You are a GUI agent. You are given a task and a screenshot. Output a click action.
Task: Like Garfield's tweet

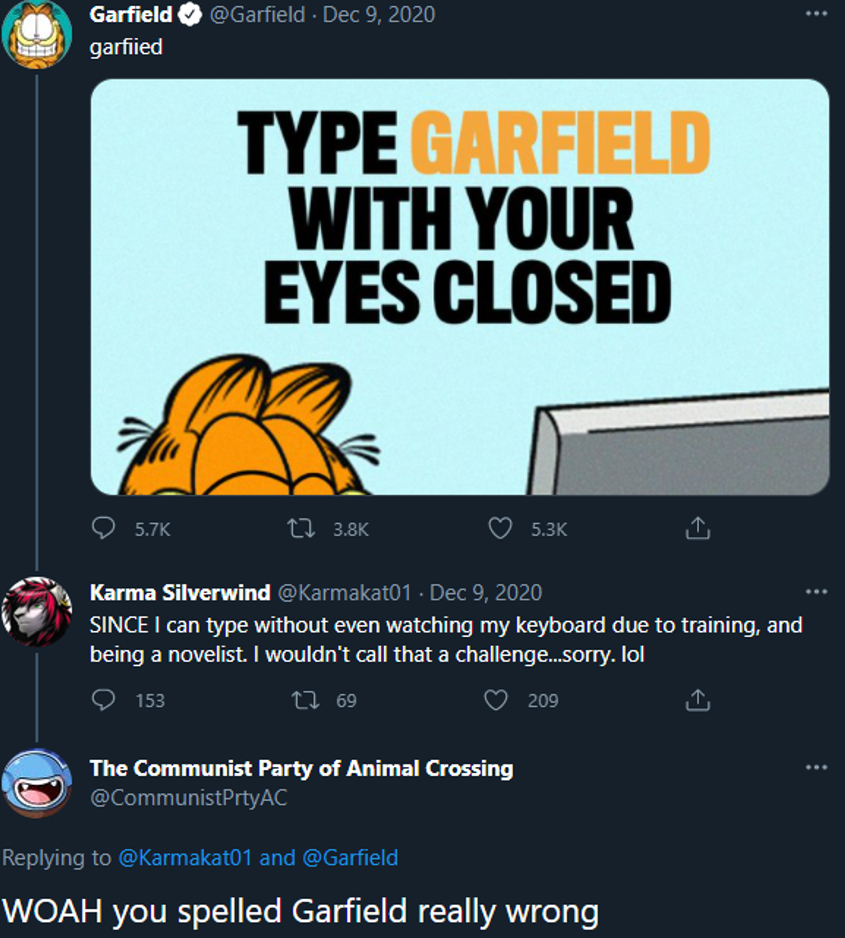[499, 529]
